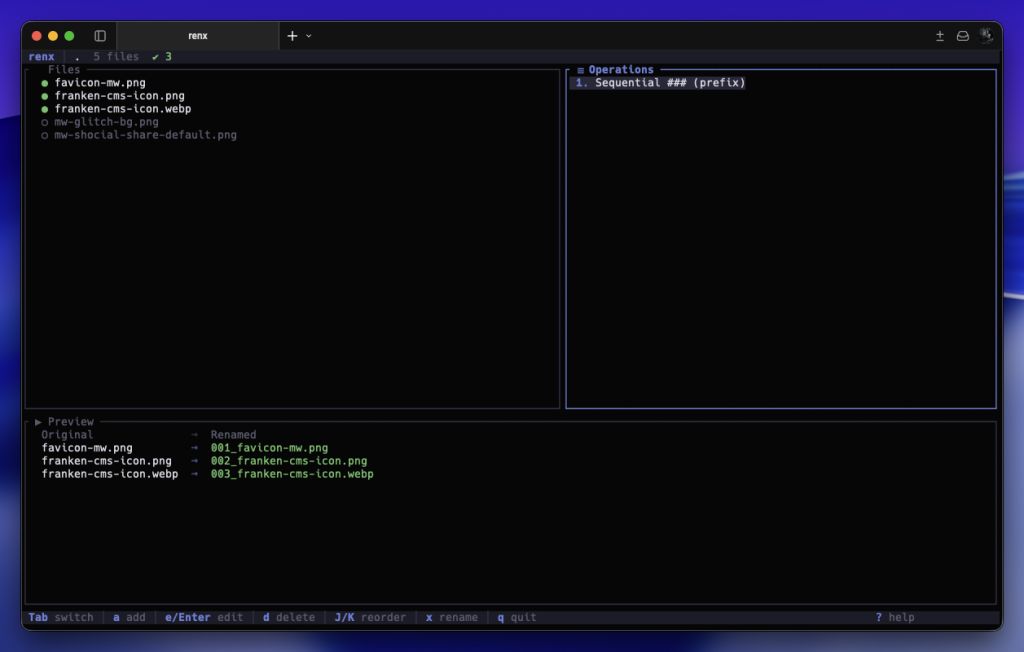This screenshot has height=652, width=1024.
Task: Click the q quit hint in footer
Action: (x=517, y=617)
